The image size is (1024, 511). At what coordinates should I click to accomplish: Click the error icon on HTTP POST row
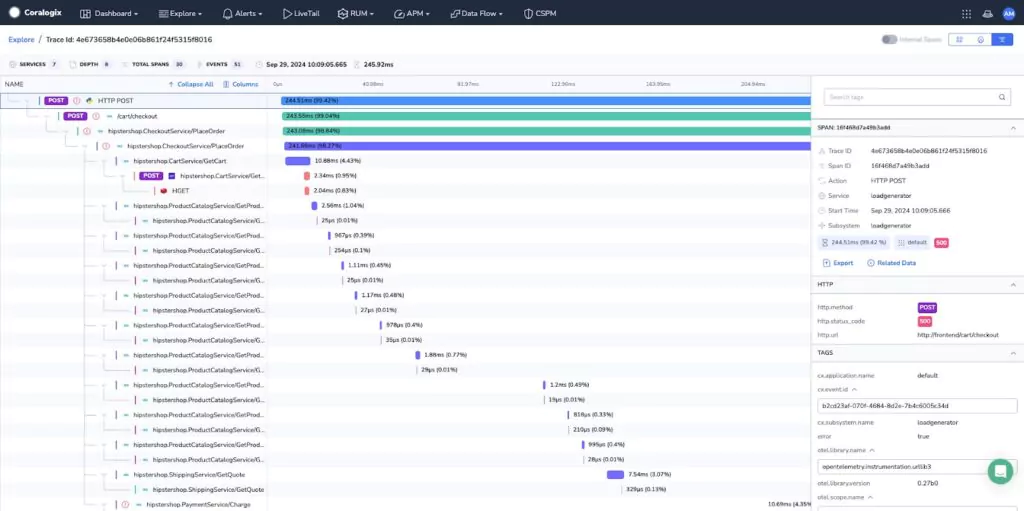[76, 101]
